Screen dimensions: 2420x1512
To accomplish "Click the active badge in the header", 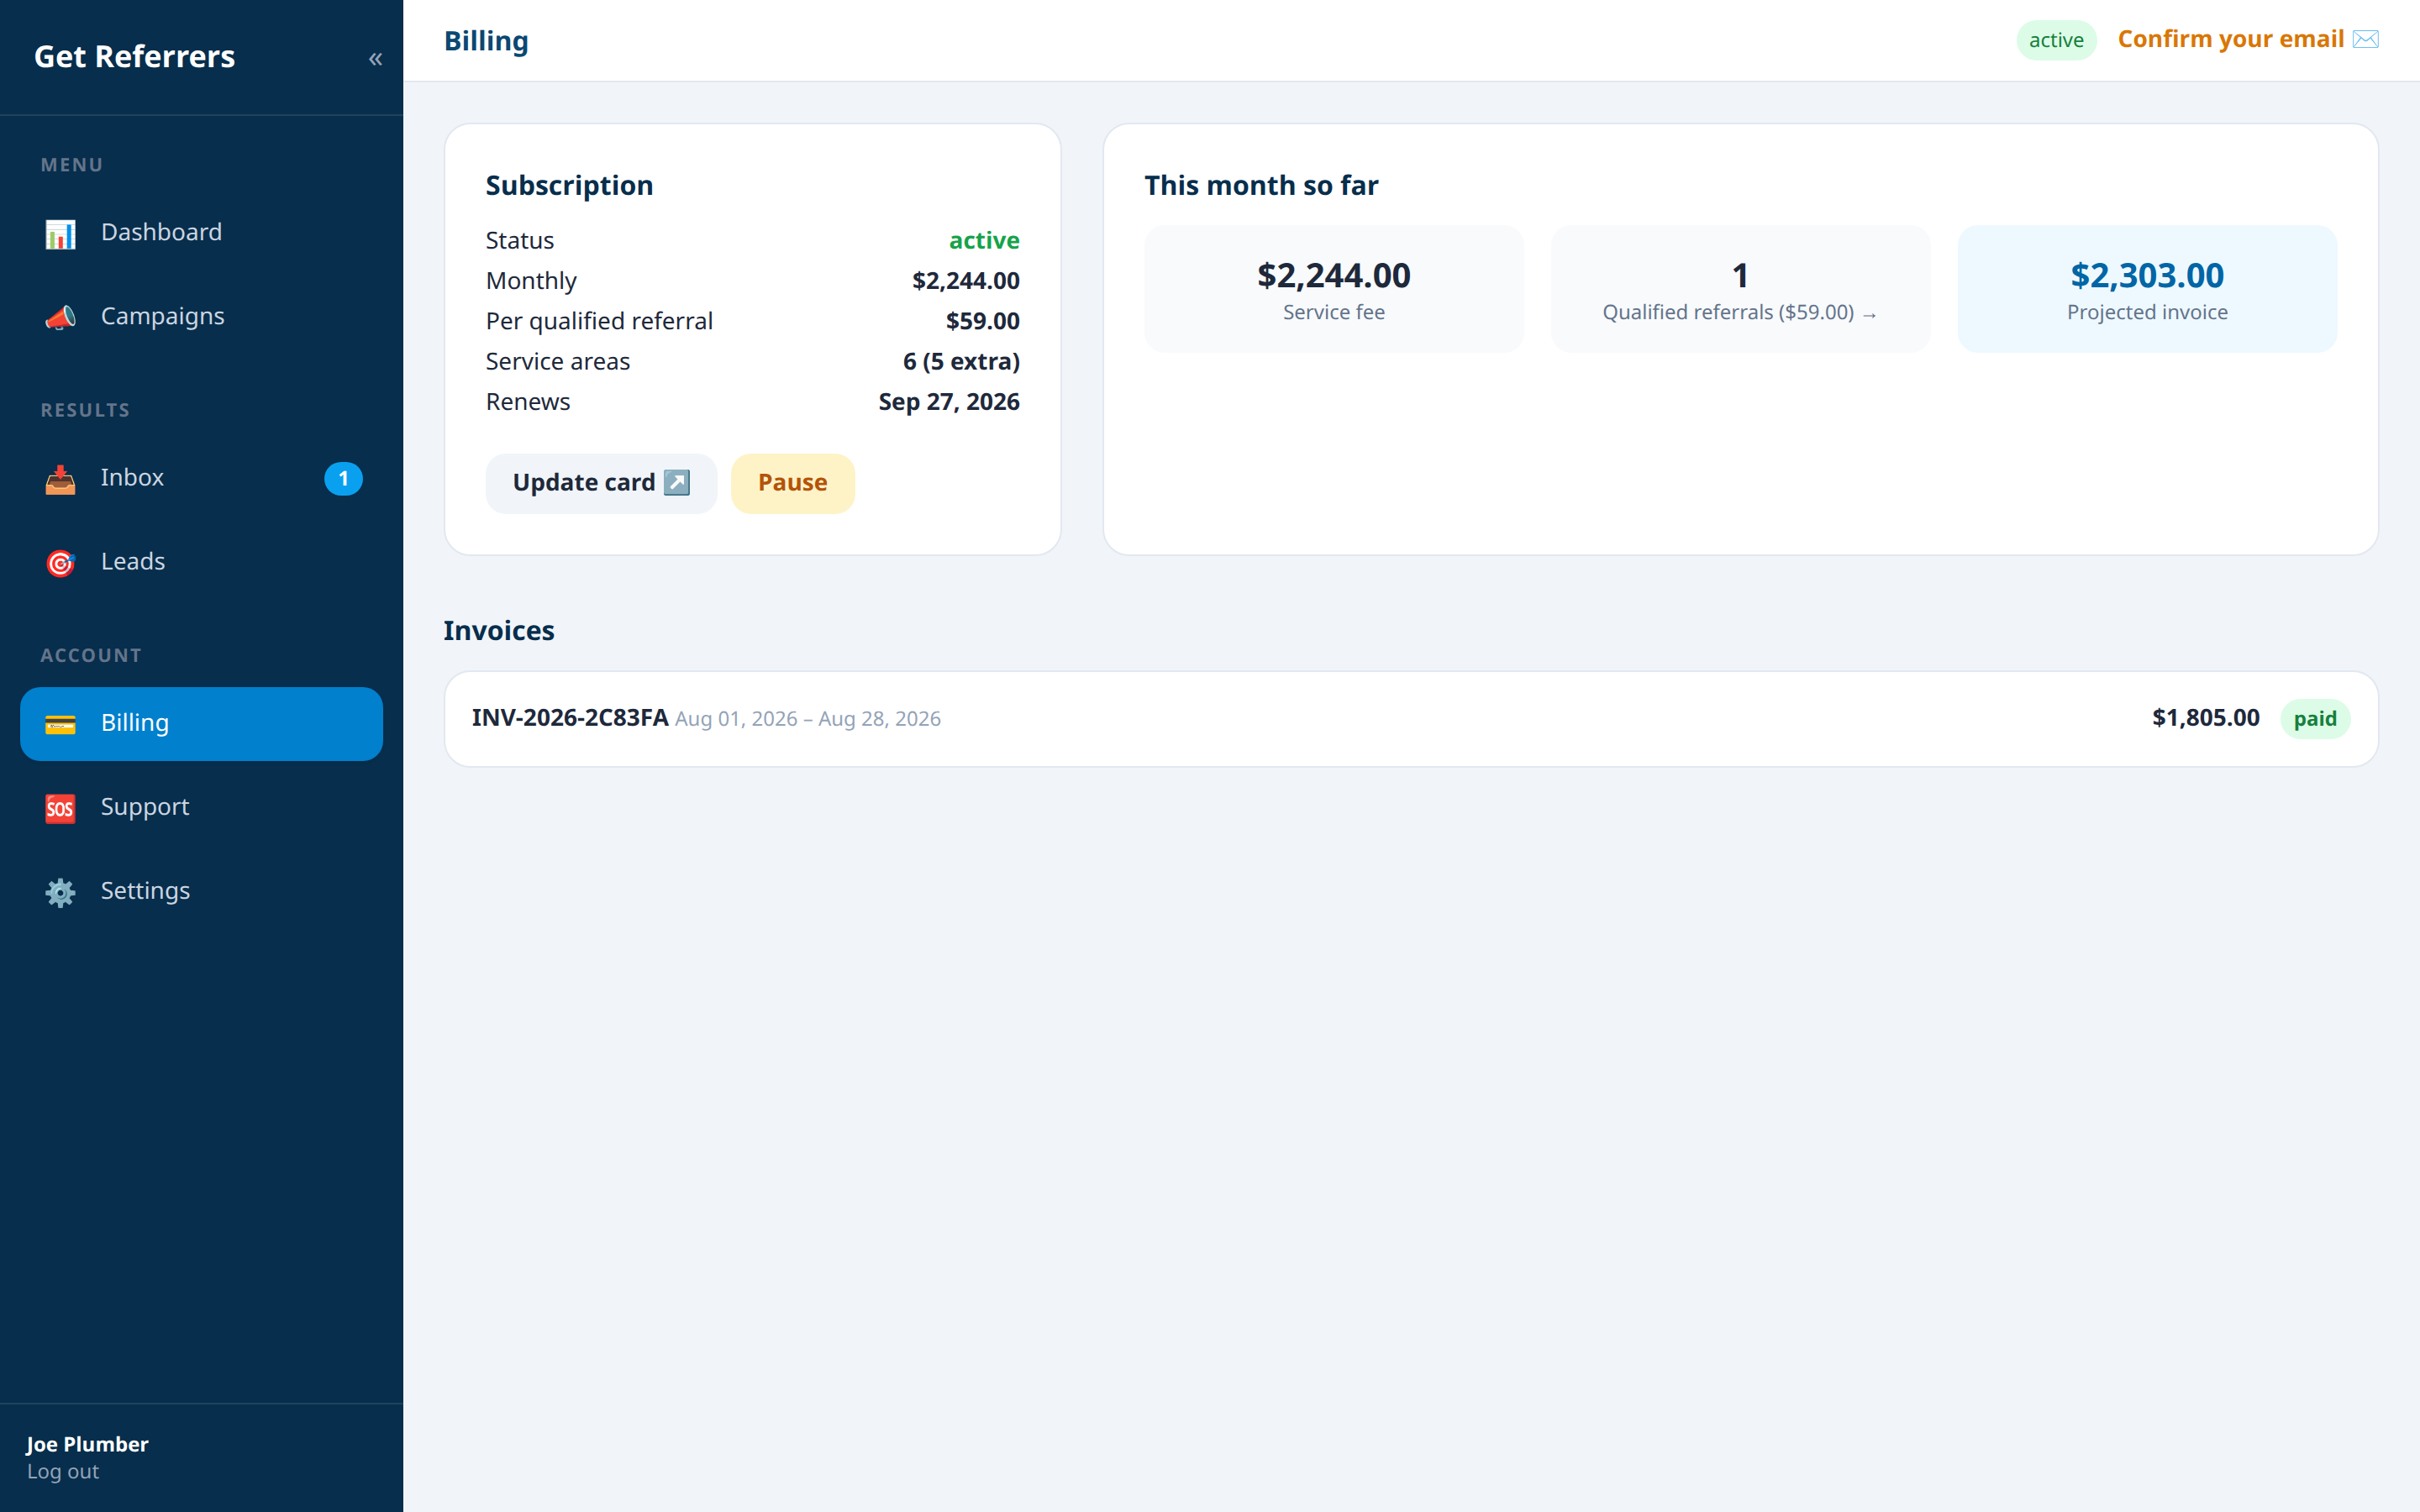I will click(2056, 40).
